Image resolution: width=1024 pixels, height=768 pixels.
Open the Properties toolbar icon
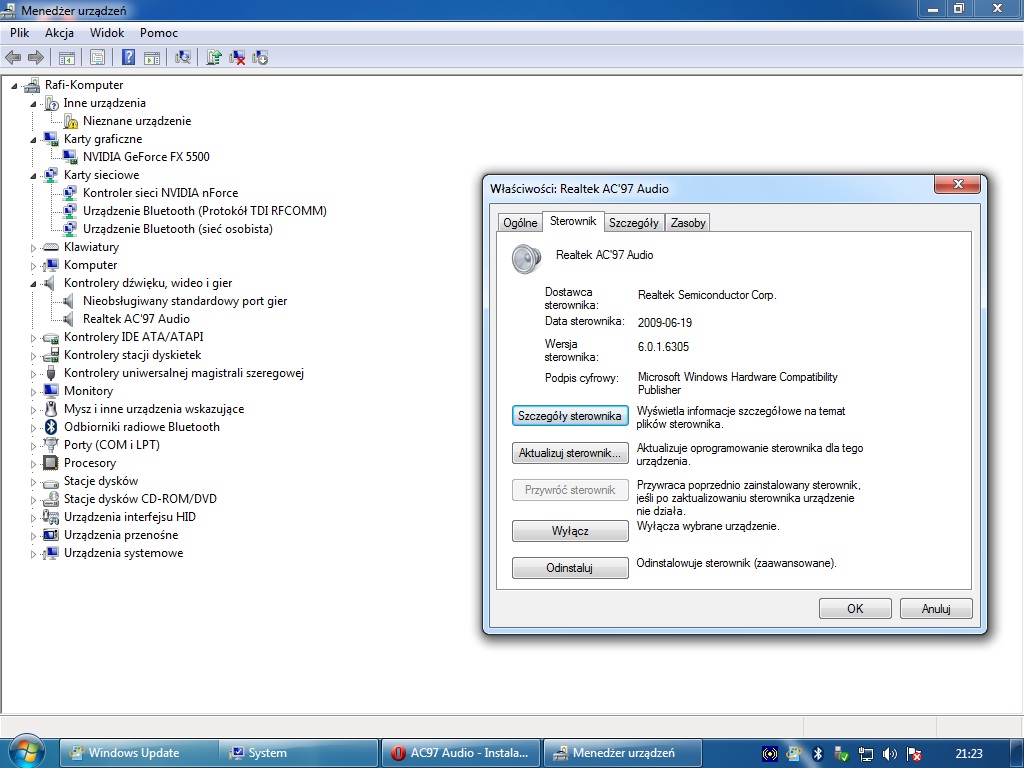coord(97,57)
